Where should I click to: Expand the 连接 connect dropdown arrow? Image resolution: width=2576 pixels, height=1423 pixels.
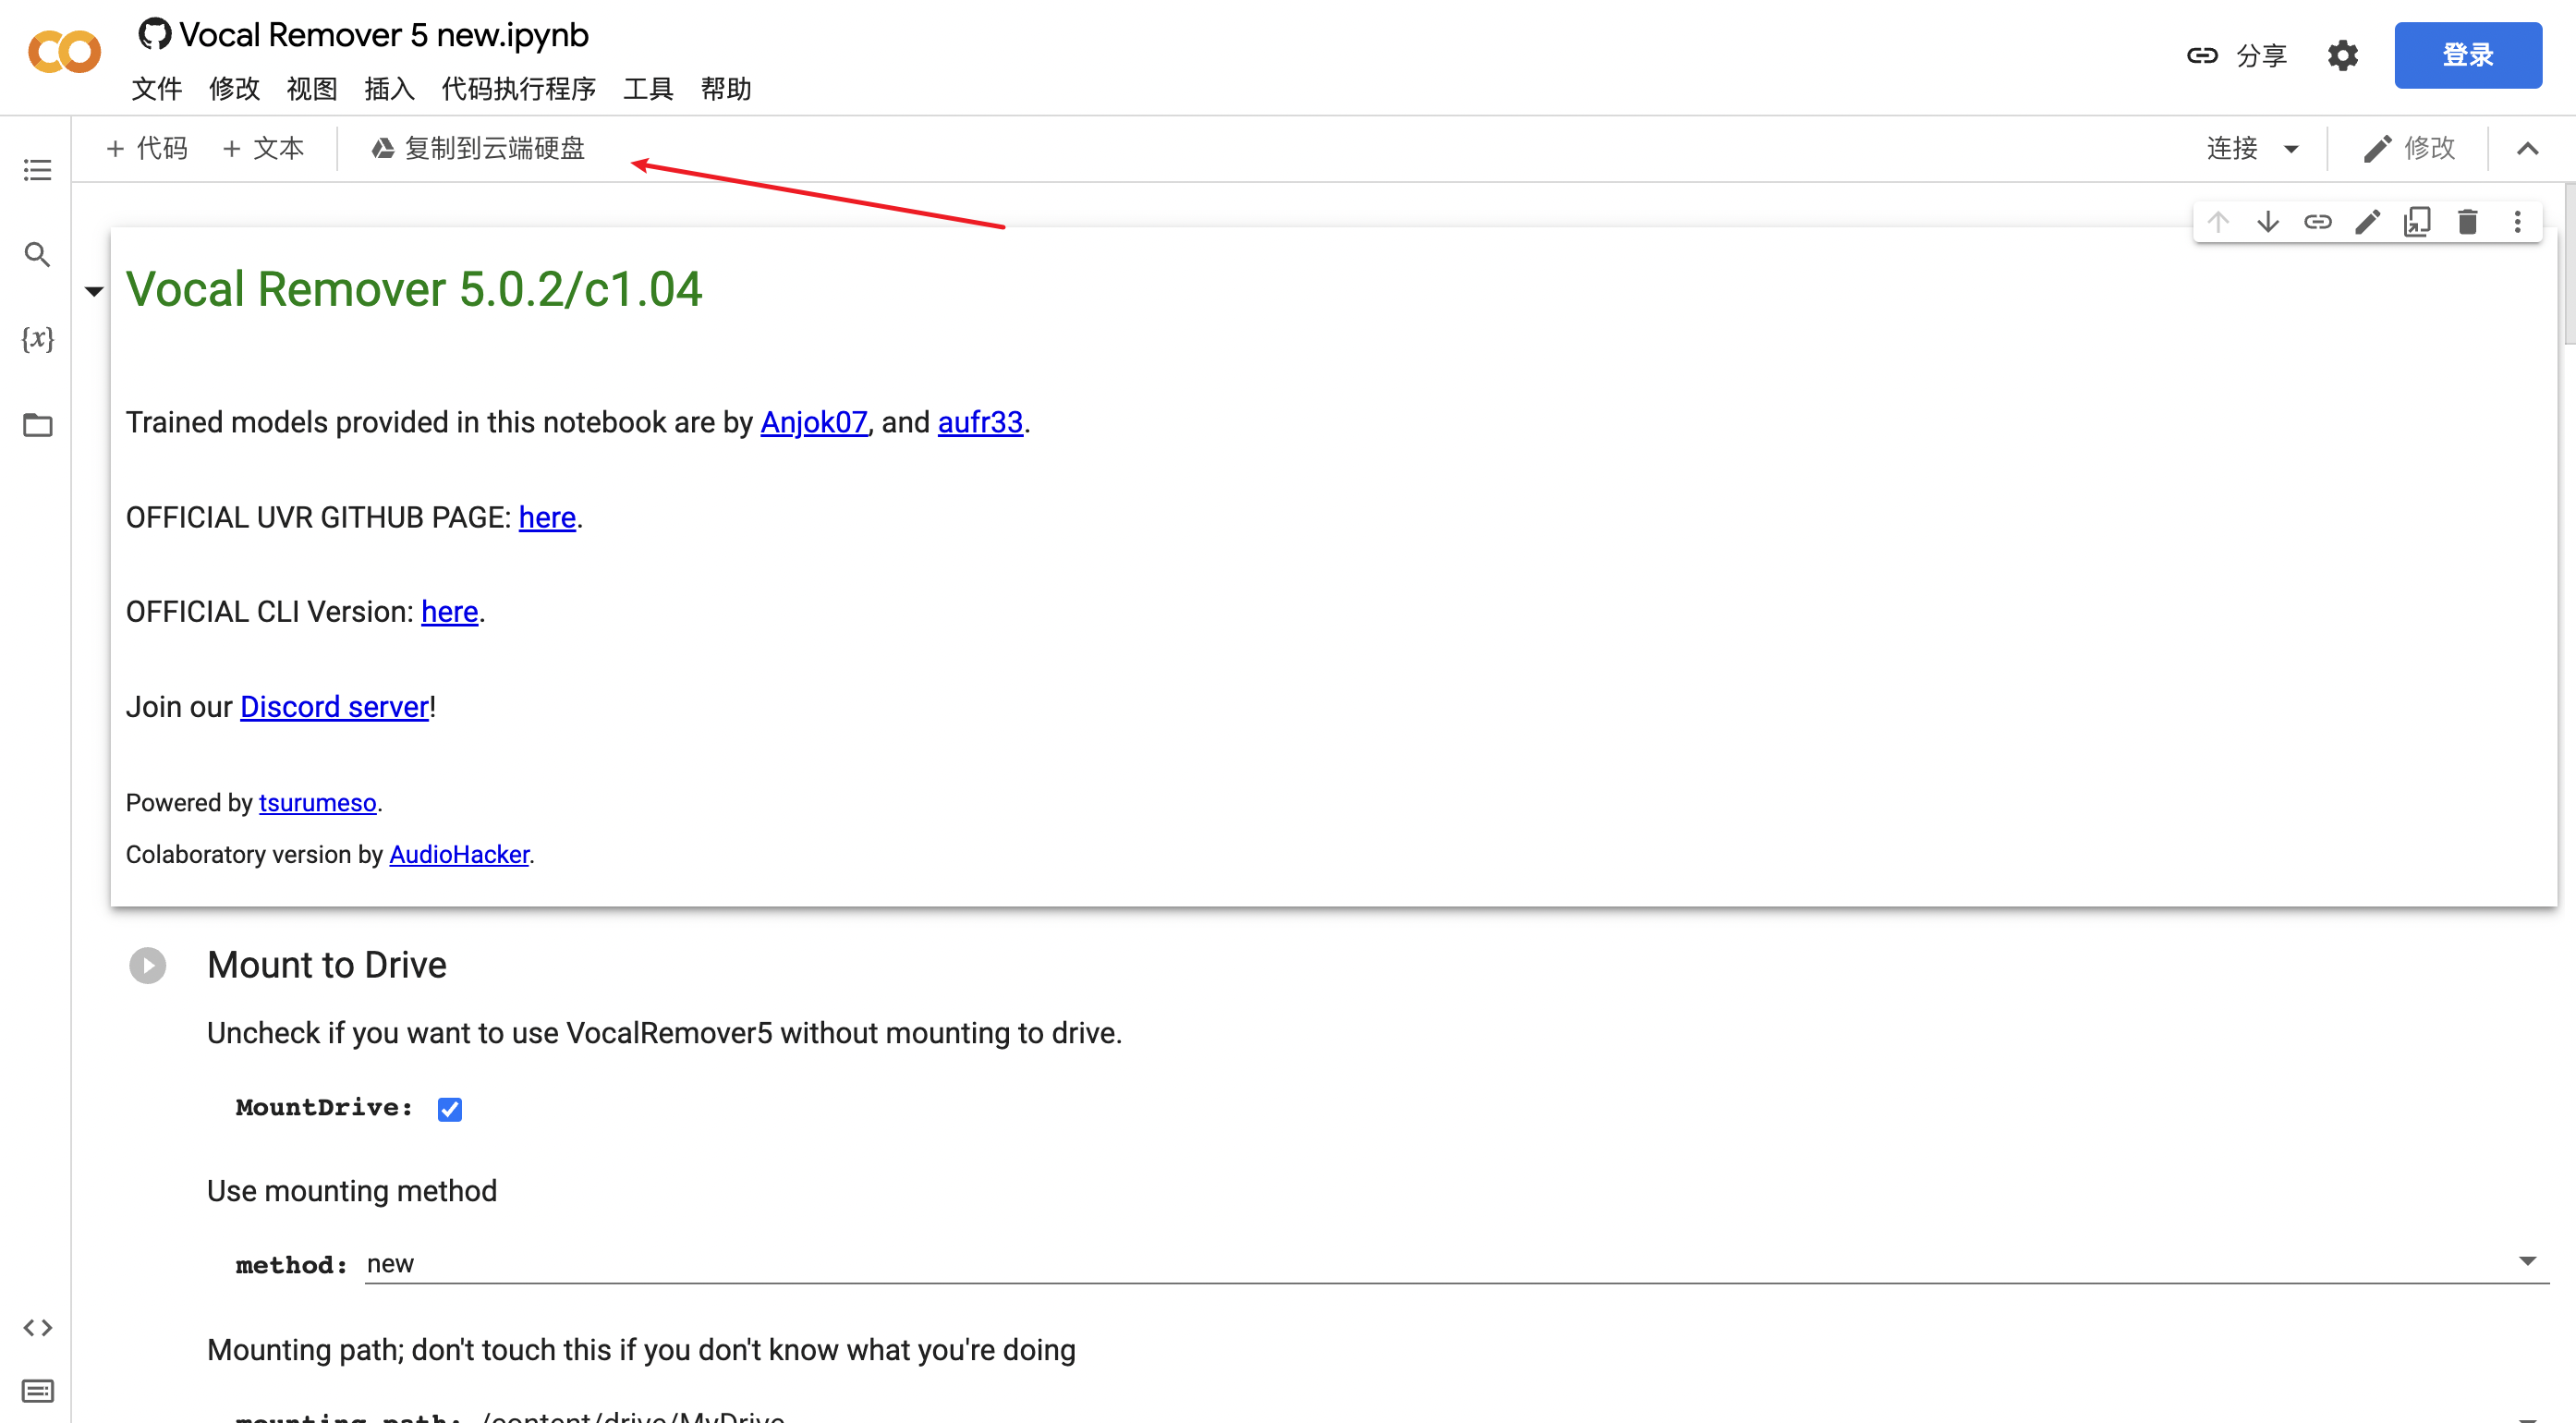(x=2291, y=150)
